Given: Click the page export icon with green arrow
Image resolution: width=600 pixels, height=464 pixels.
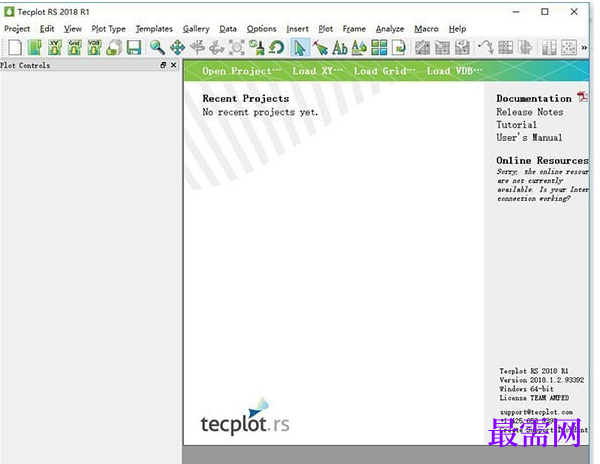Looking at the screenshot, I should [x=399, y=48].
